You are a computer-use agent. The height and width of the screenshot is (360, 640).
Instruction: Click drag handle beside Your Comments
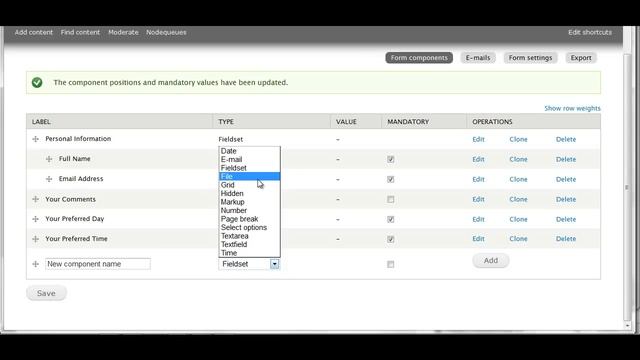pyautogui.click(x=36, y=199)
